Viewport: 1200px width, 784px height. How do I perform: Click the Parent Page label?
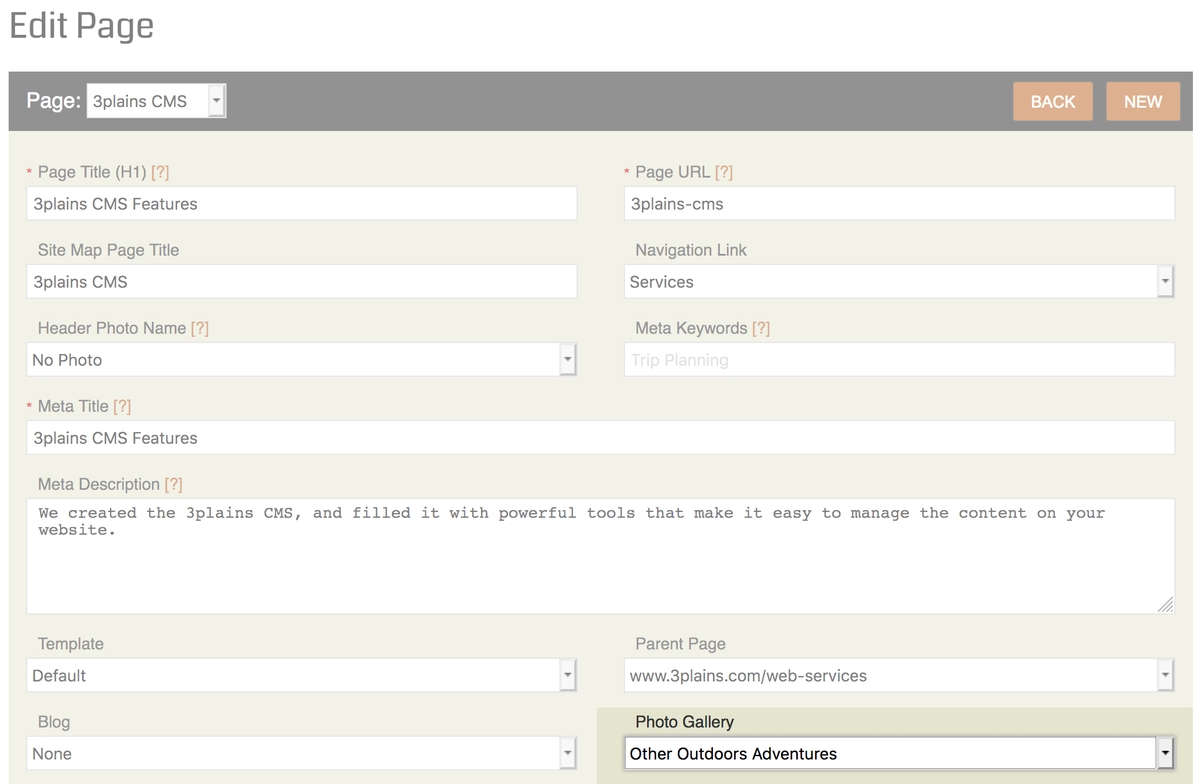click(680, 644)
